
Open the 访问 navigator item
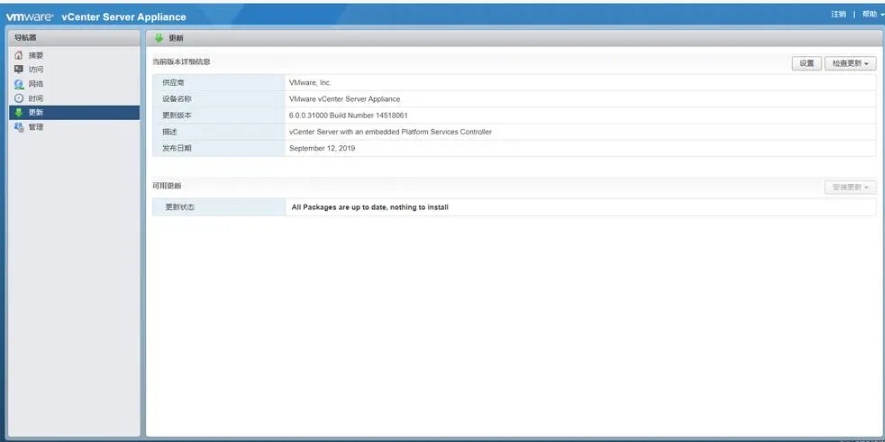pyautogui.click(x=75, y=69)
